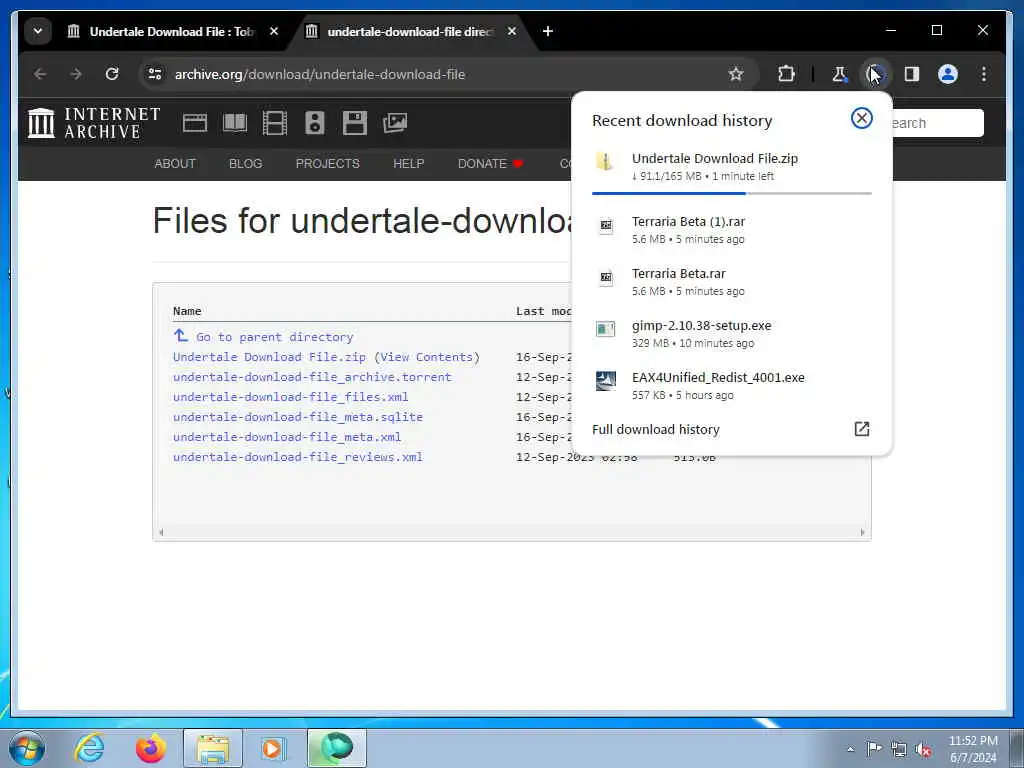This screenshot has height=768, width=1024.
Task: Click the gimp setup file icon
Action: (605, 328)
